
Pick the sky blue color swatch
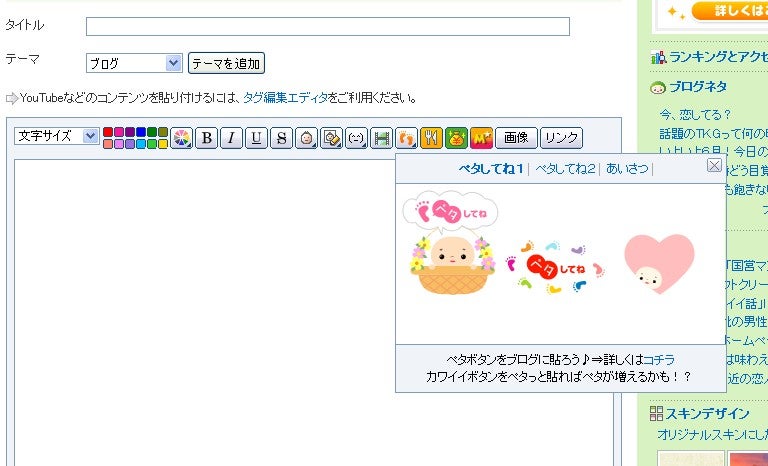click(x=141, y=144)
